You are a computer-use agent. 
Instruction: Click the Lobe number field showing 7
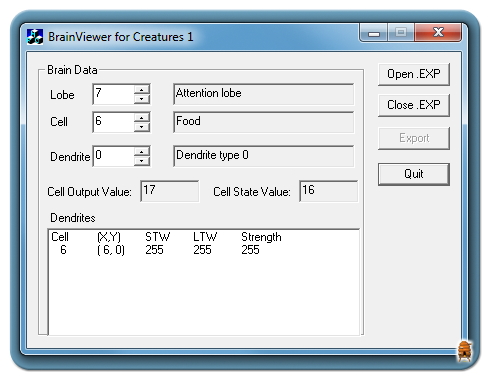tap(114, 94)
